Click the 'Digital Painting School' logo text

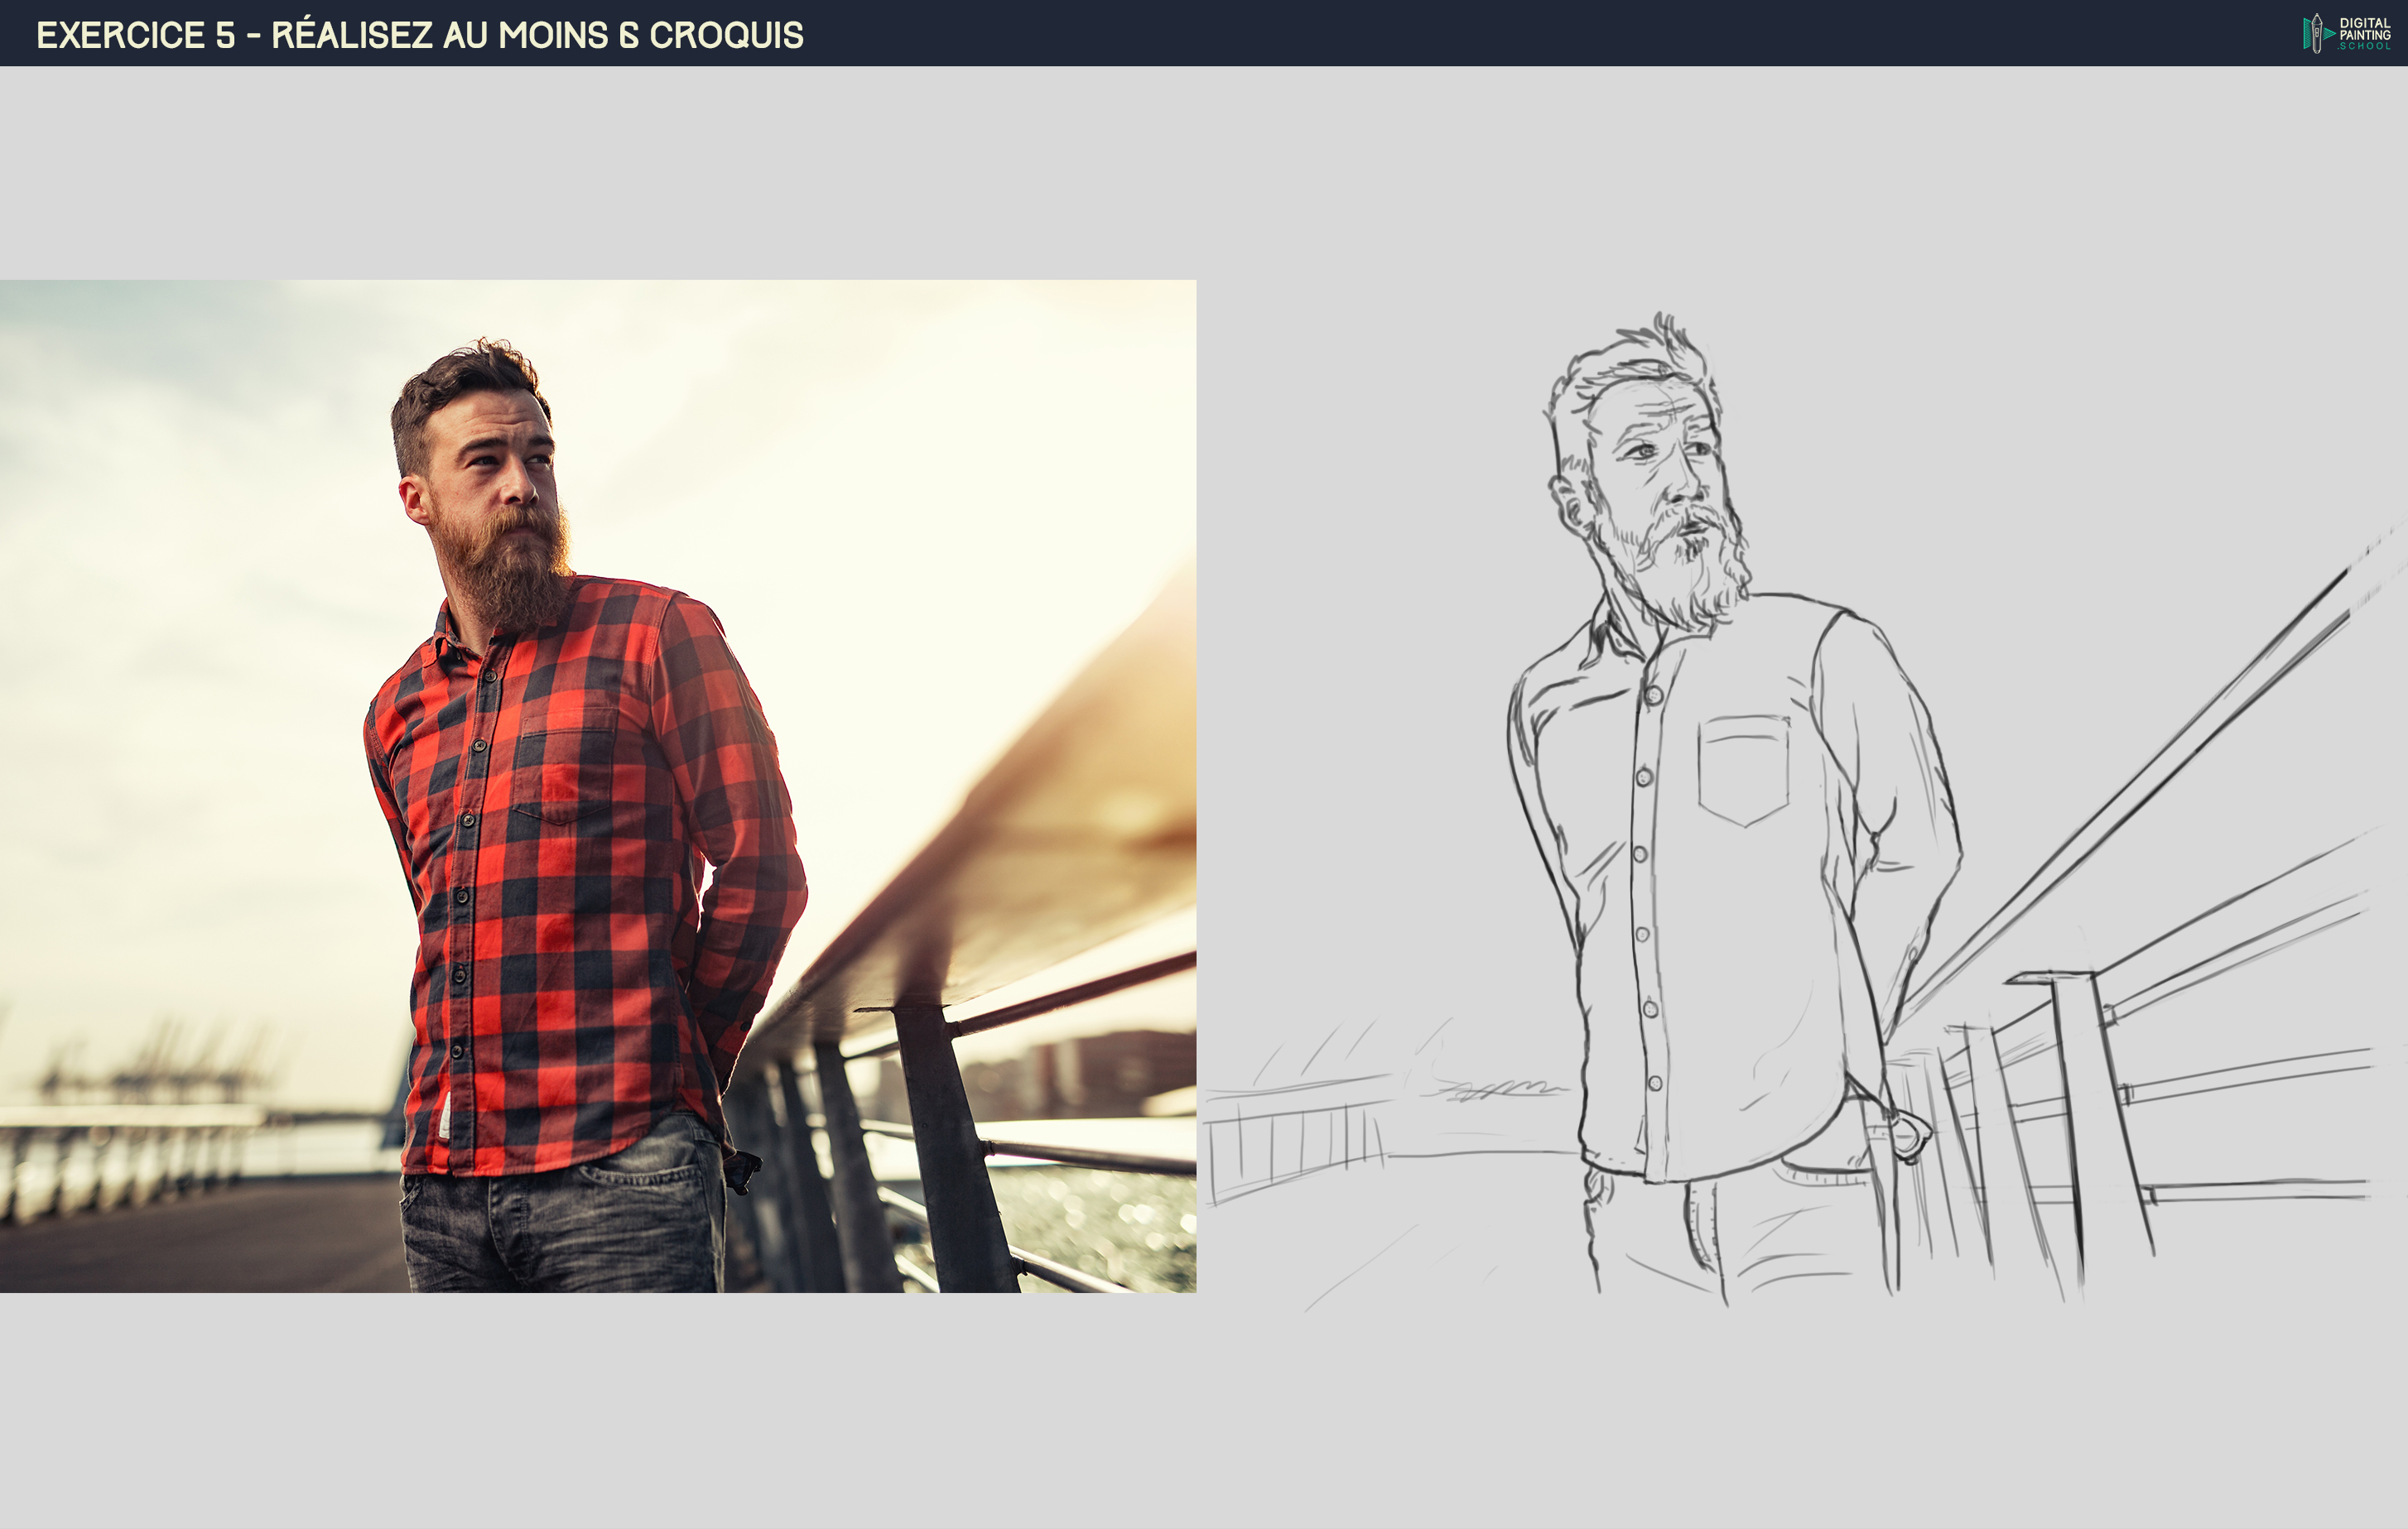tap(2364, 34)
